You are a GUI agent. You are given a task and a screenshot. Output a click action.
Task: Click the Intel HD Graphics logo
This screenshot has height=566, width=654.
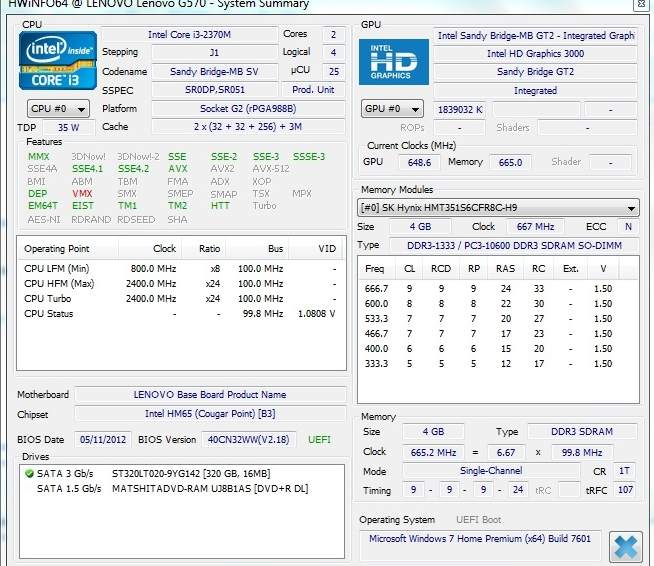[x=393, y=62]
